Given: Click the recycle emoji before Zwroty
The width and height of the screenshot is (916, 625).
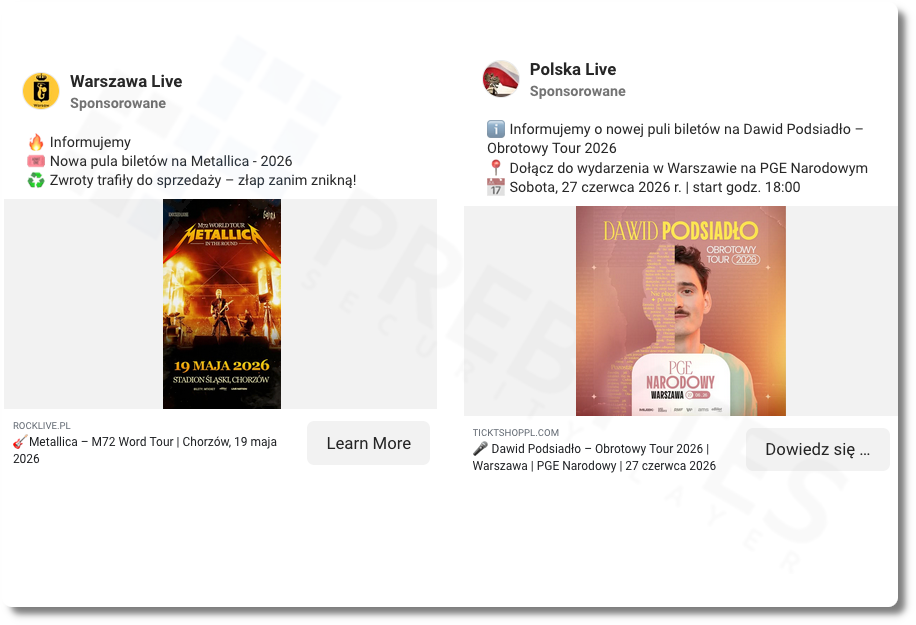Looking at the screenshot, I should pyautogui.click(x=36, y=180).
